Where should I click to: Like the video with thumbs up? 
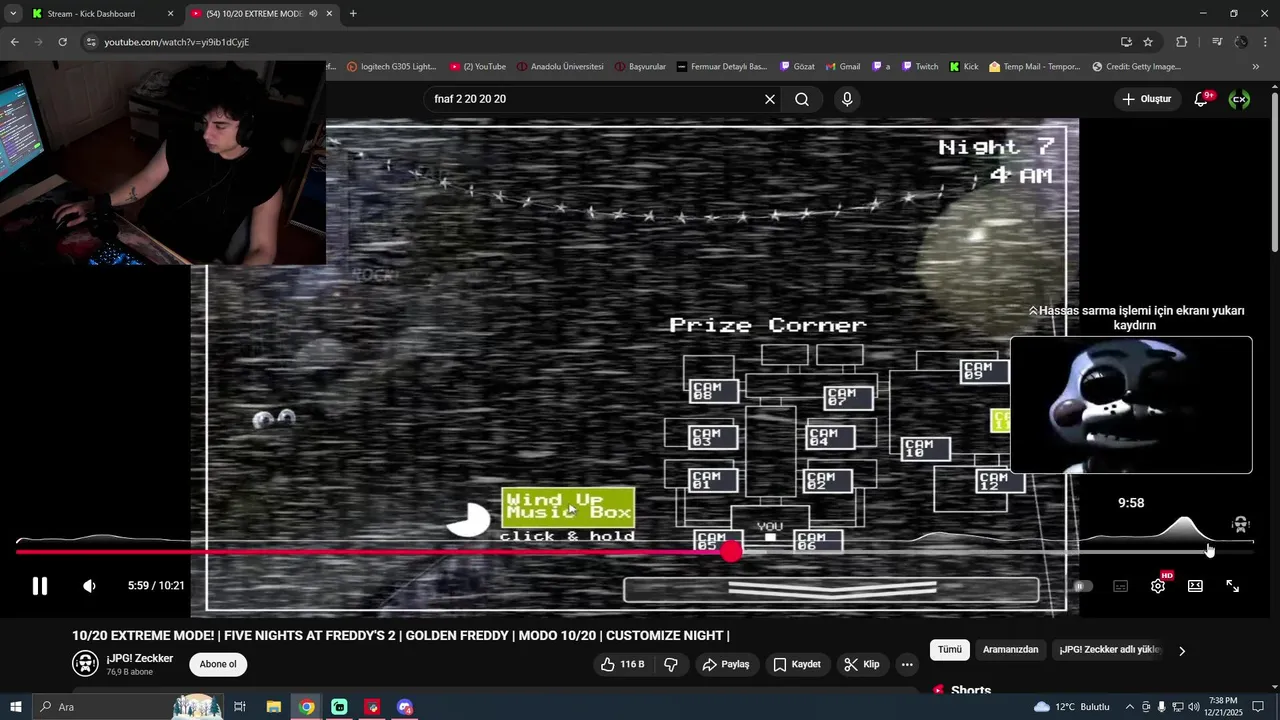622,664
